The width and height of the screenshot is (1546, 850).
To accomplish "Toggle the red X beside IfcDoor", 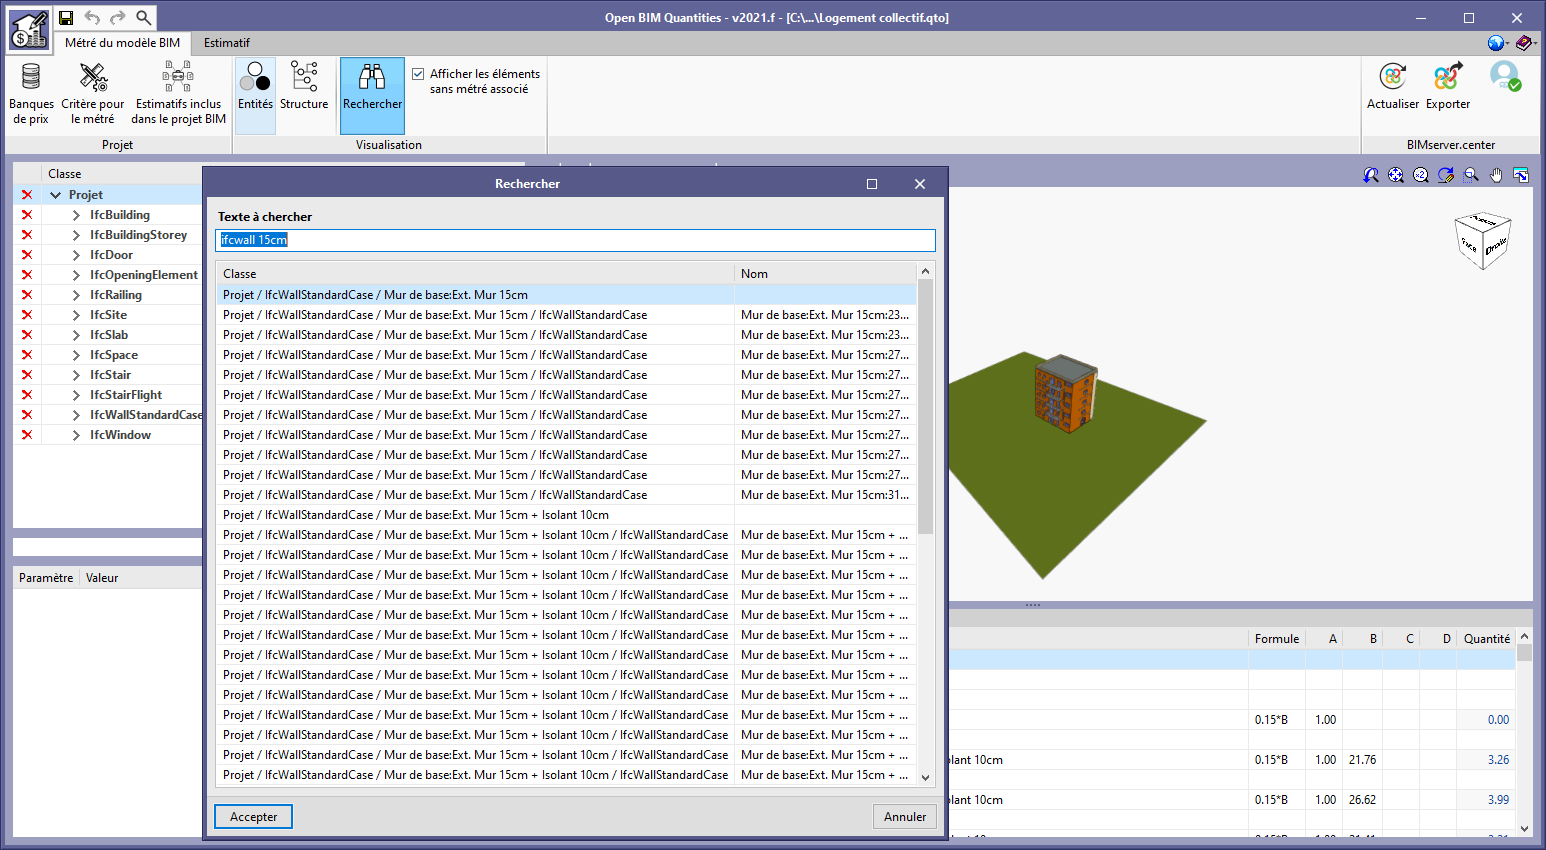I will 27,255.
